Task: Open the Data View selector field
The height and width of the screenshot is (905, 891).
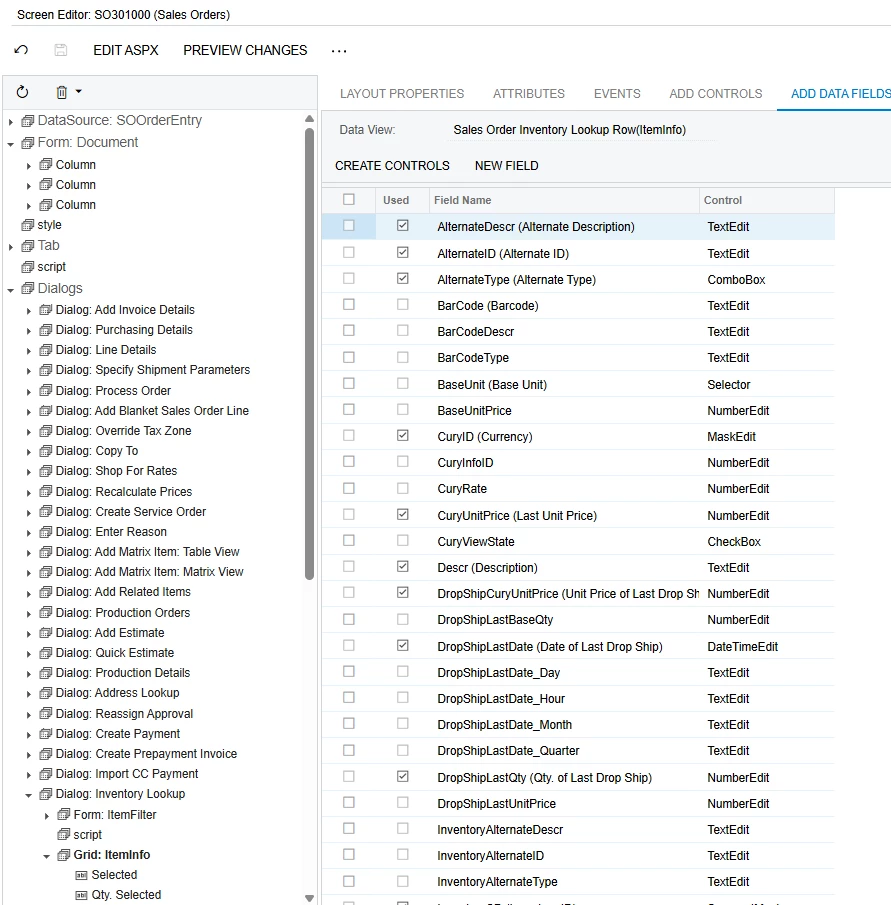Action: [582, 130]
